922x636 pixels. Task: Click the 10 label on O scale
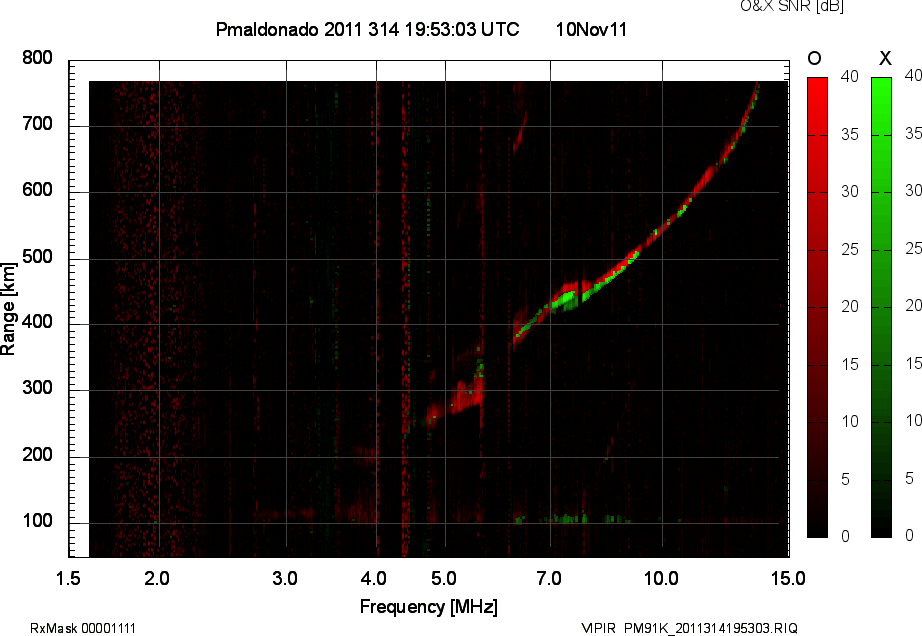point(850,422)
